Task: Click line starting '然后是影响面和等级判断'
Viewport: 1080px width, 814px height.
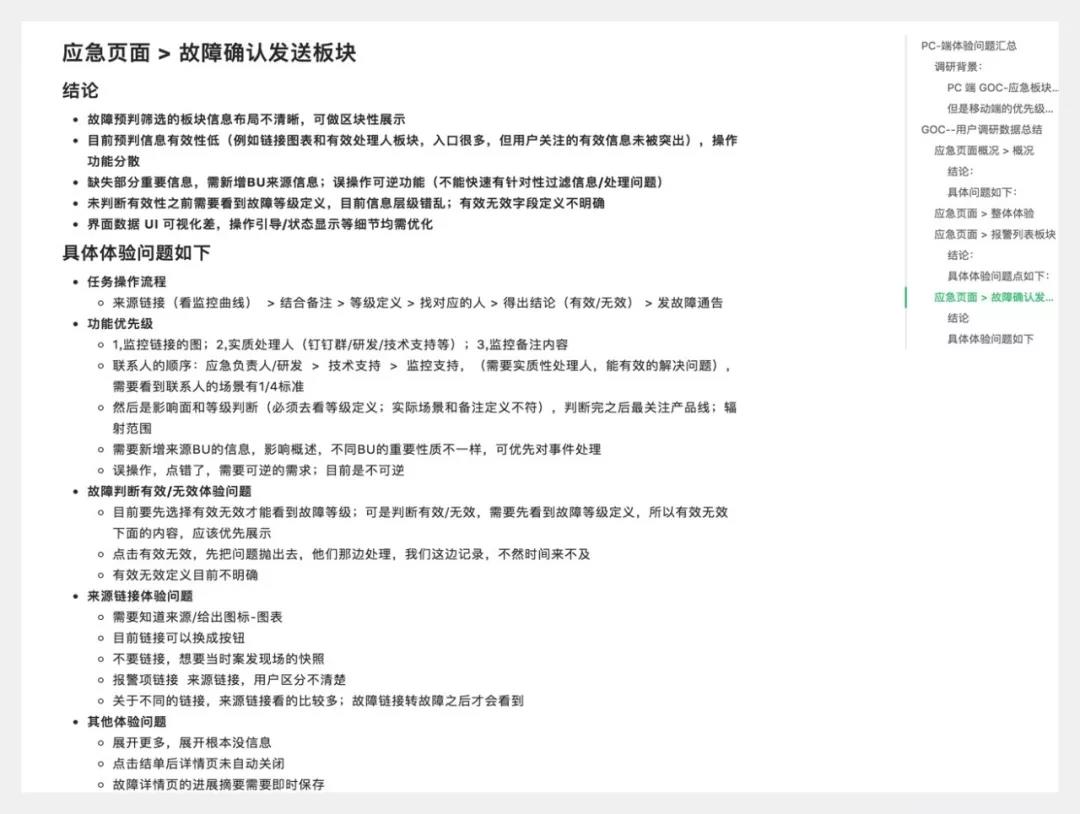Action: [x=425, y=417]
